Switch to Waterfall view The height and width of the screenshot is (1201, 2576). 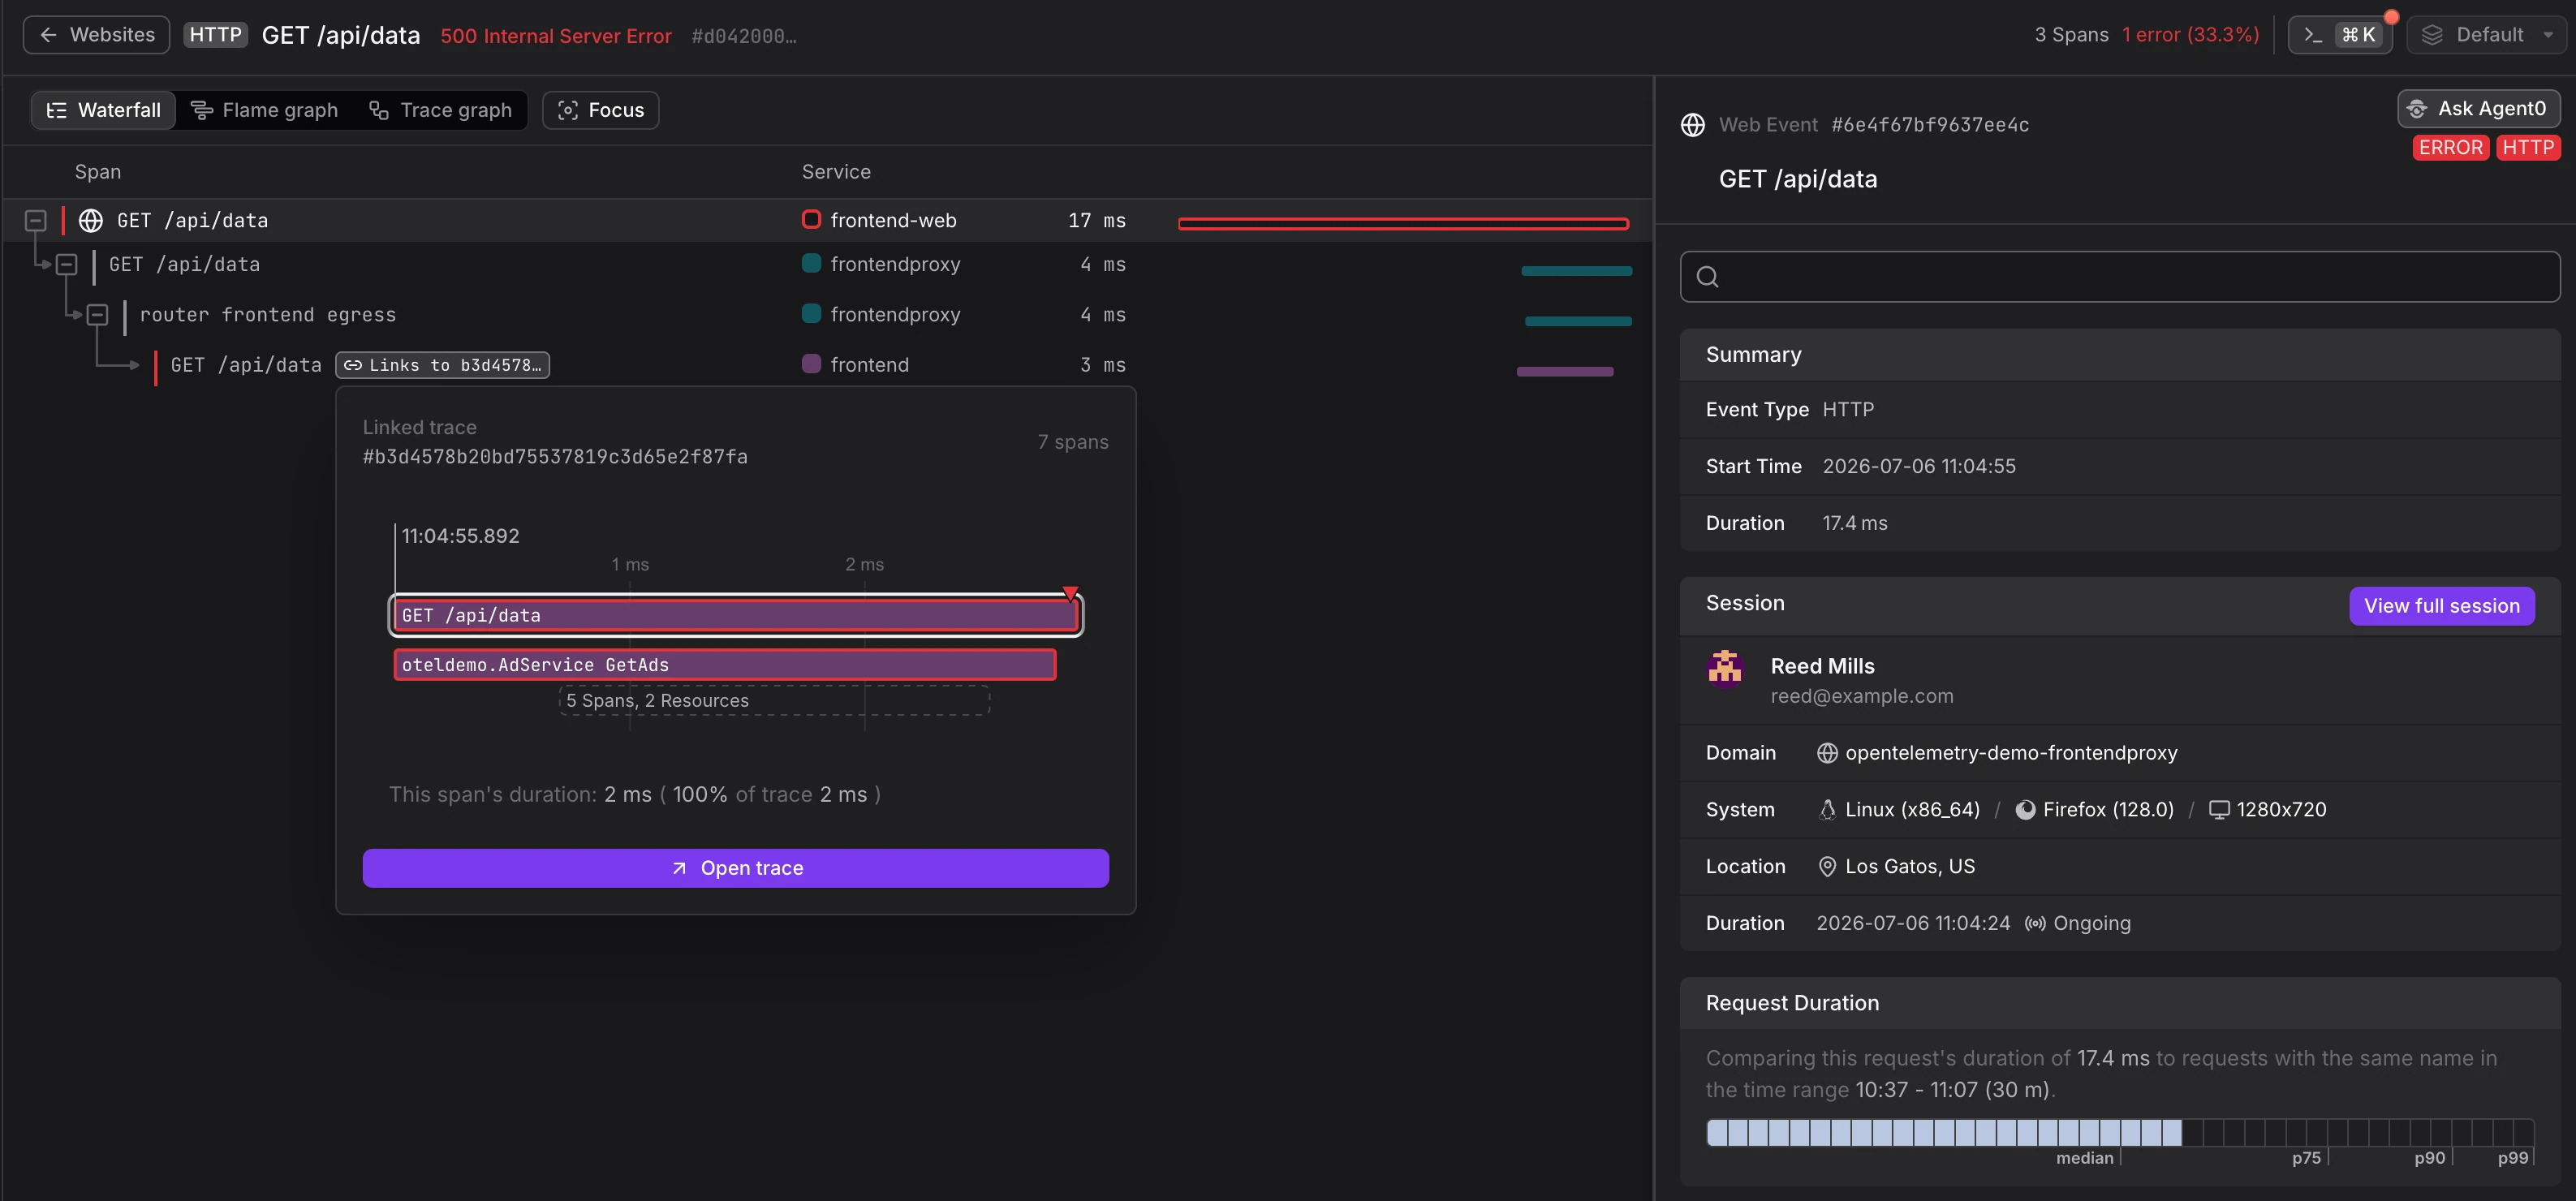tap(104, 110)
